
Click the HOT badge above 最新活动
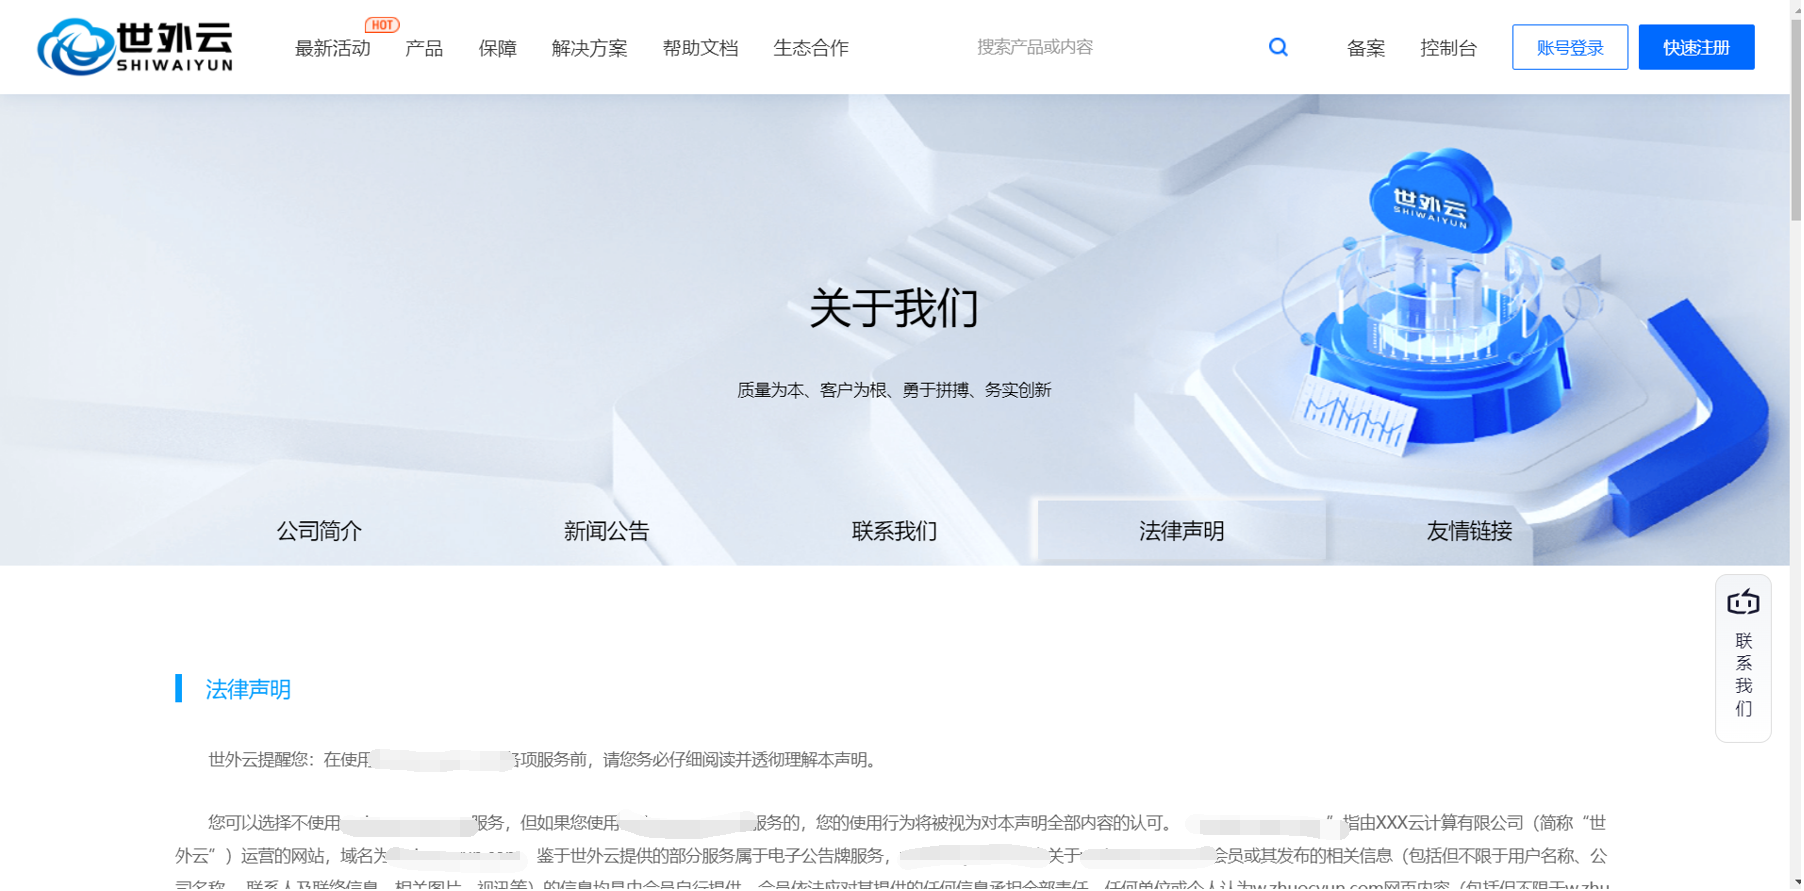pos(382,25)
